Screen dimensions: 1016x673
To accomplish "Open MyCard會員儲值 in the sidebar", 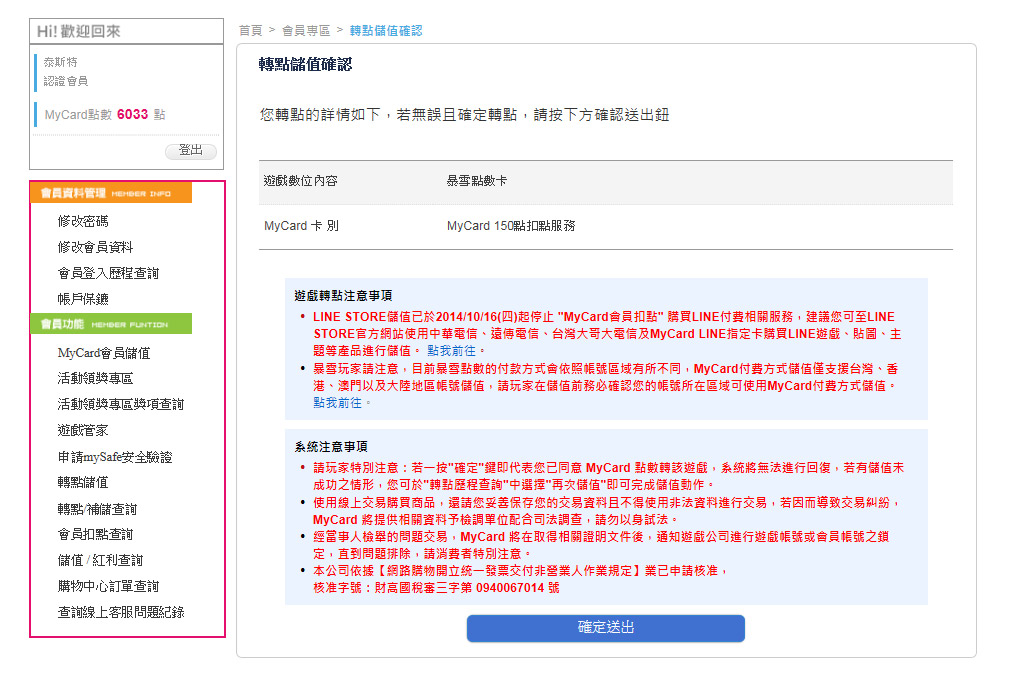I will pyautogui.click(x=104, y=353).
